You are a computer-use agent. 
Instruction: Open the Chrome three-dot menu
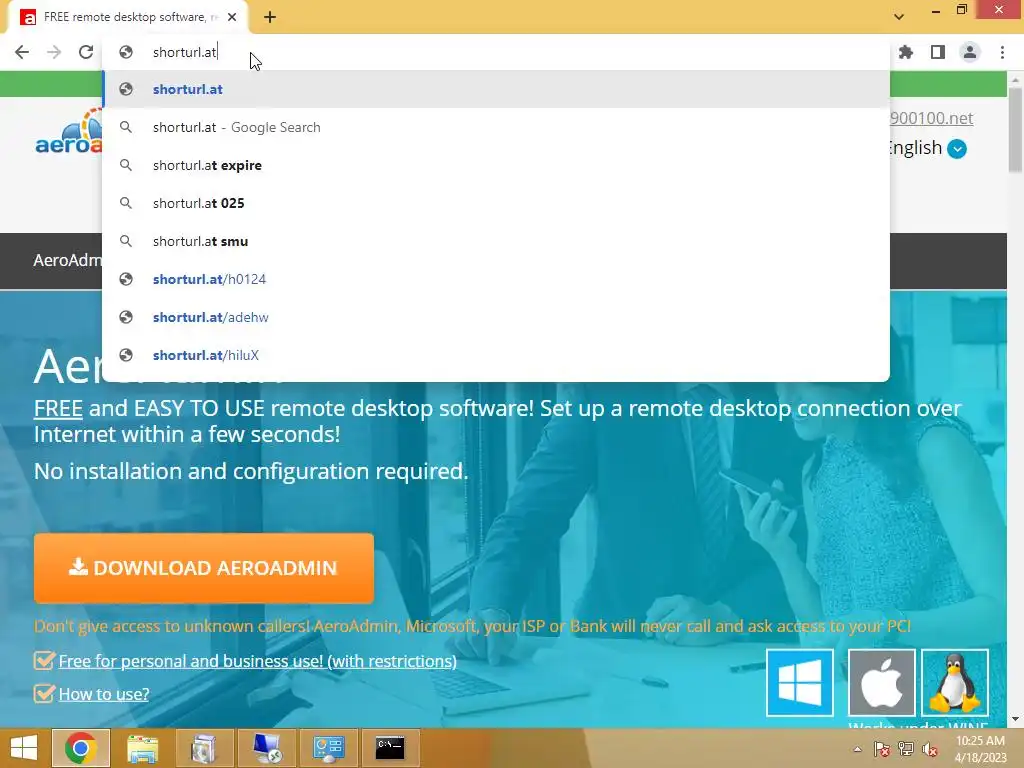[x=1002, y=52]
